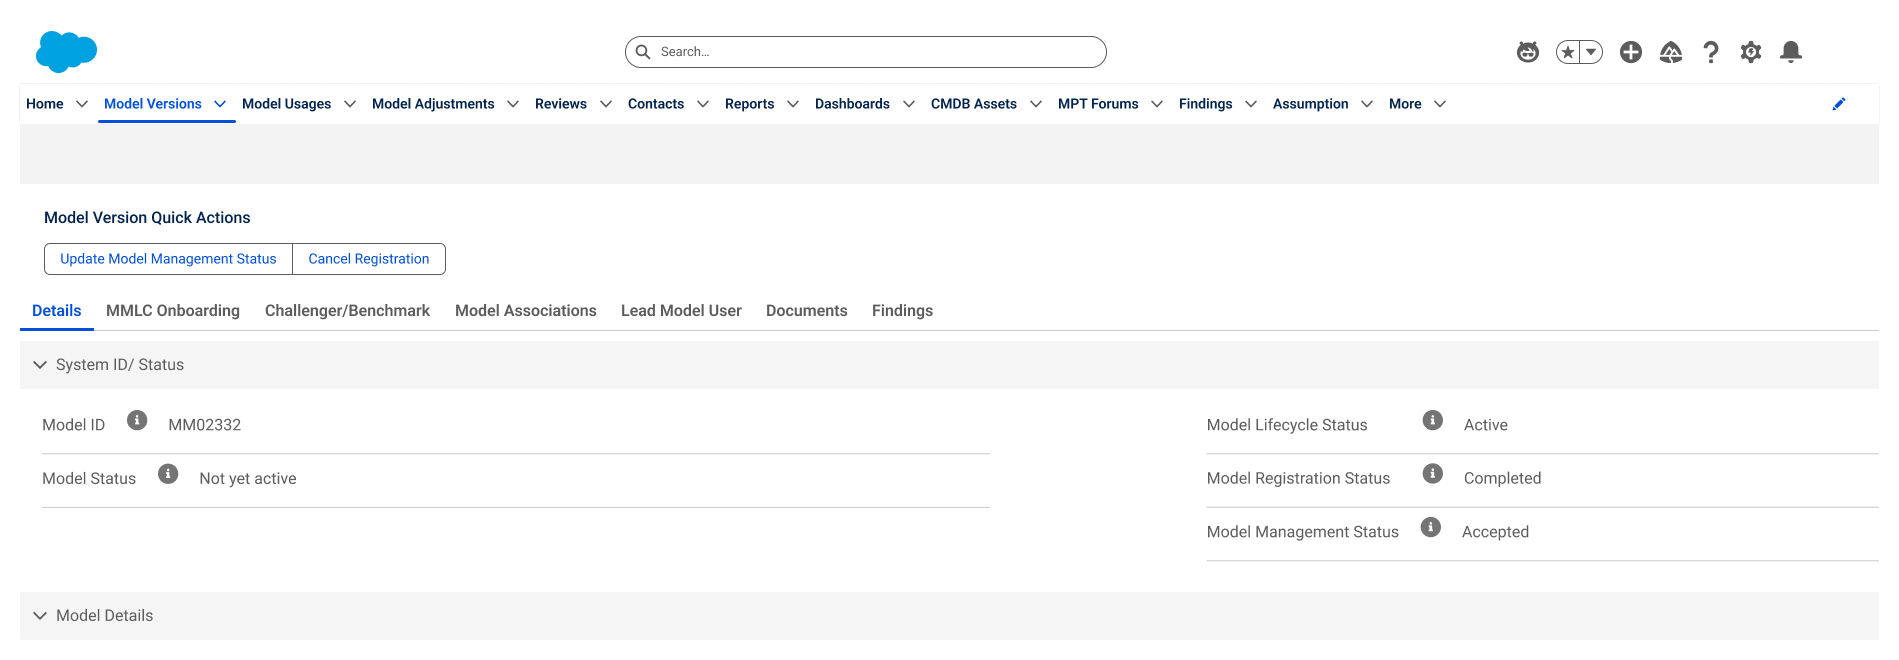
Task: Open the notifications bell icon
Action: [x=1791, y=52]
